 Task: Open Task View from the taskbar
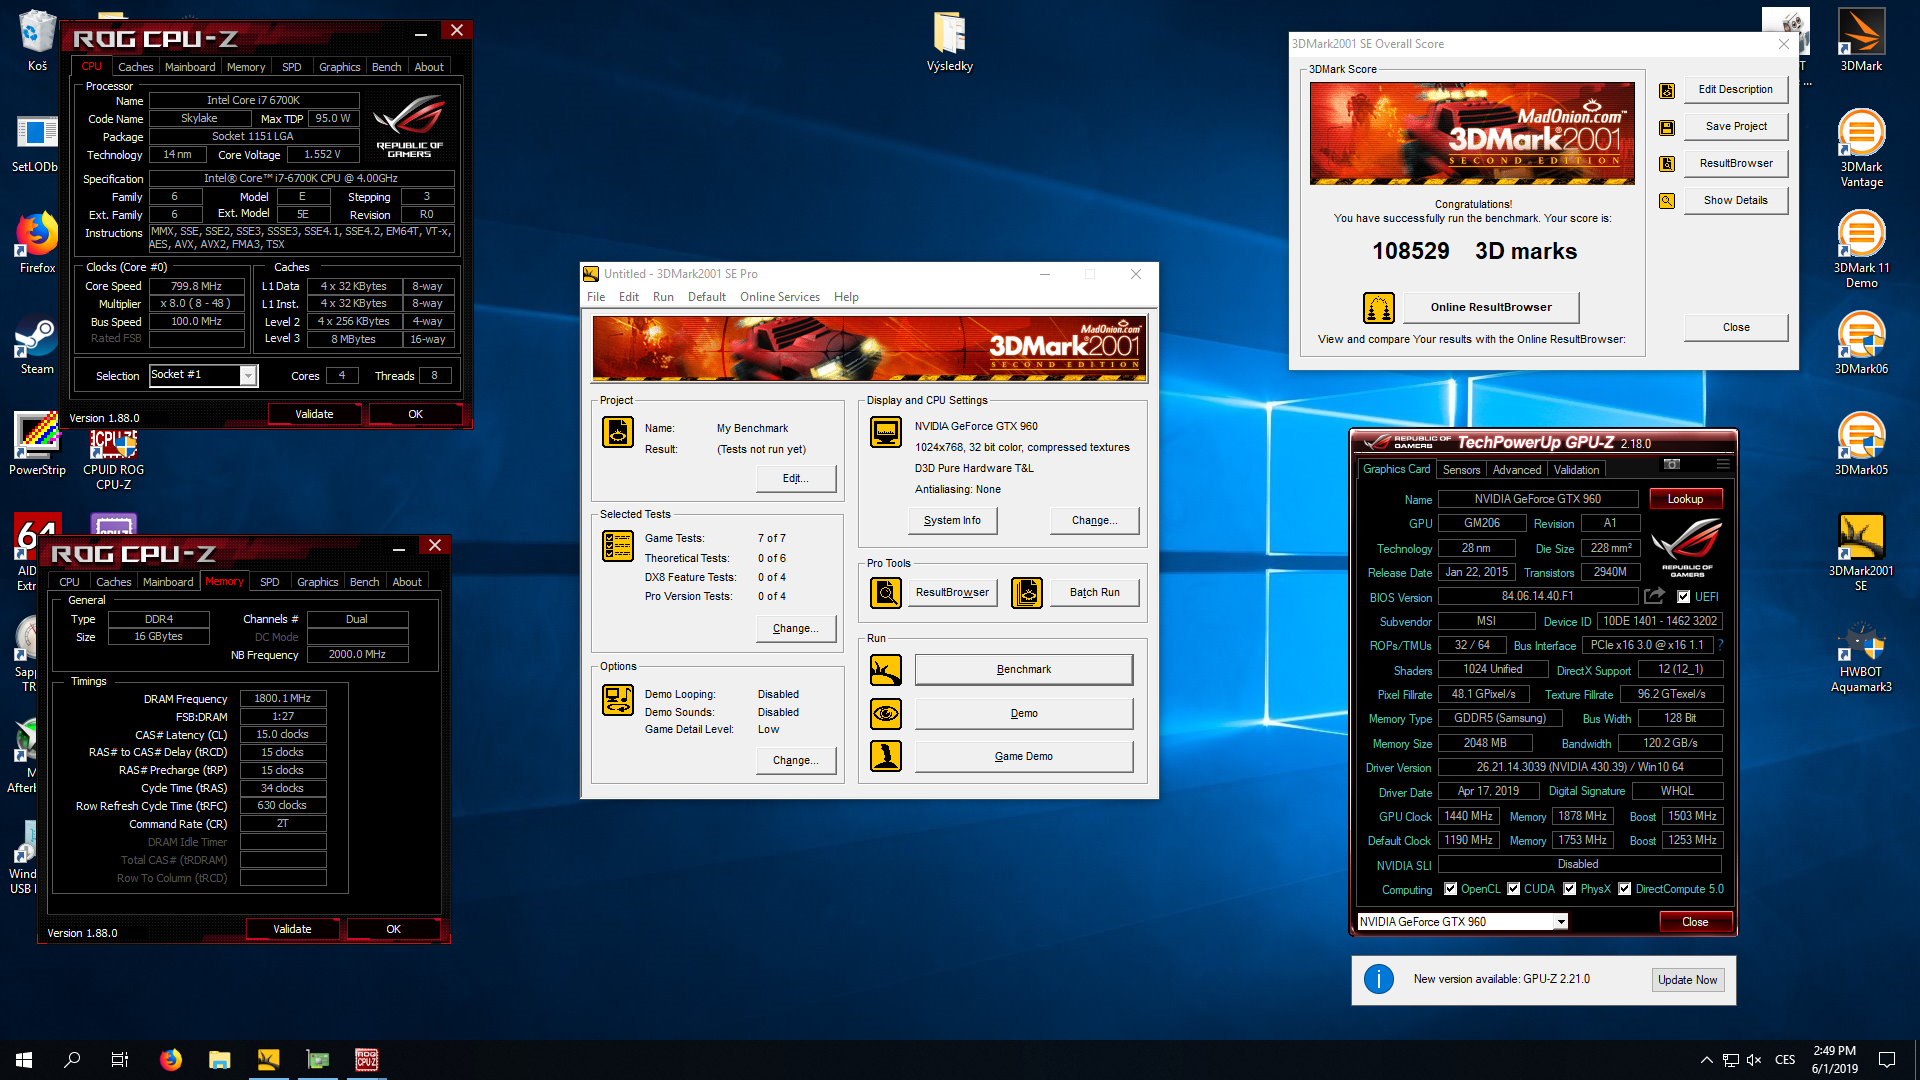coord(120,1060)
